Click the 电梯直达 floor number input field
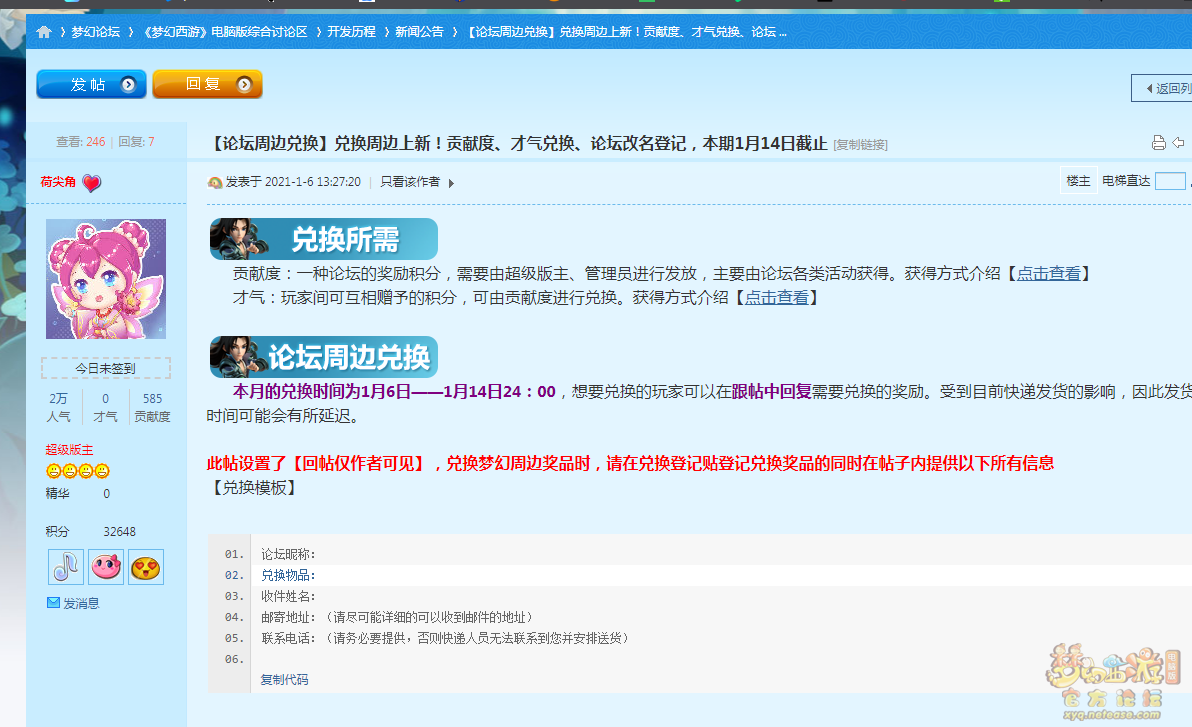This screenshot has width=1192, height=727. tap(1169, 181)
